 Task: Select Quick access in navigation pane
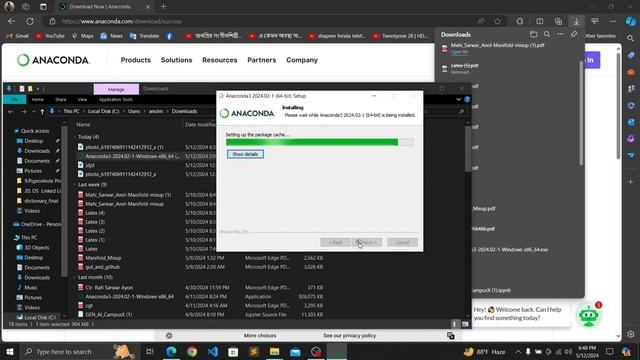tap(35, 131)
